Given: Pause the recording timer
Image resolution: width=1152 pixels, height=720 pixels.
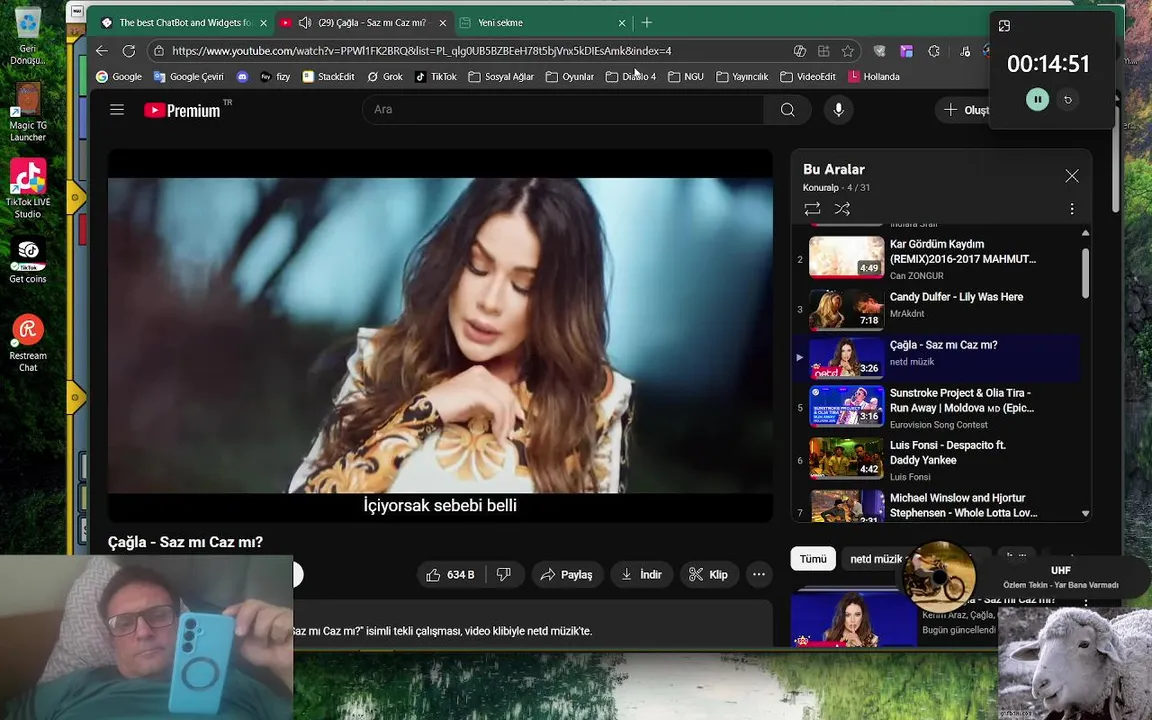Looking at the screenshot, I should [x=1037, y=99].
